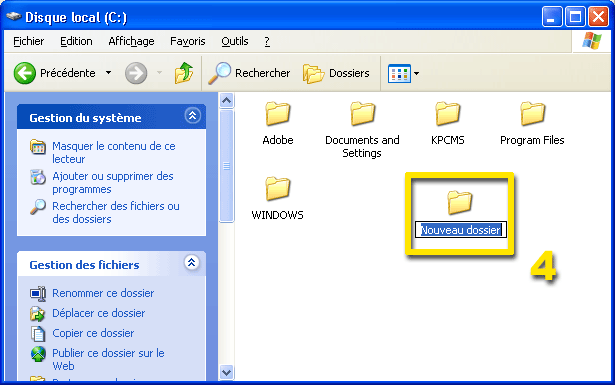Click the Dossiers toolbar label
The height and width of the screenshot is (385, 615).
[349, 73]
